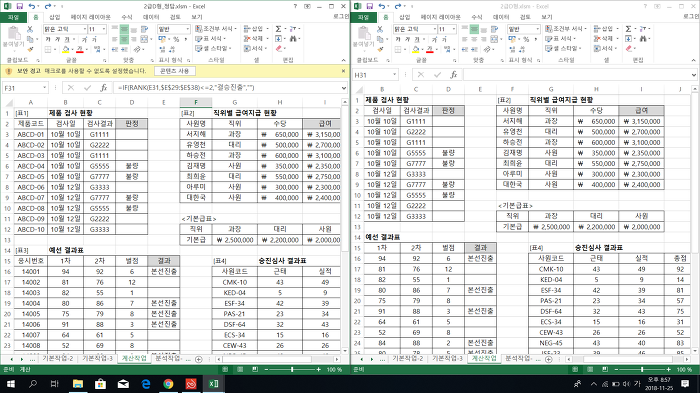
Task: Switch to Page Layout view in left status bar
Action: coord(240,369)
